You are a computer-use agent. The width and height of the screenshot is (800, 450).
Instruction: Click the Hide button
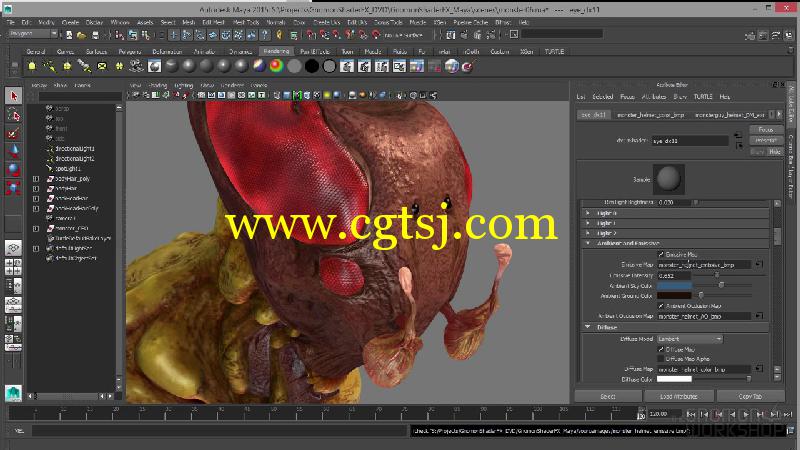[x=775, y=152]
